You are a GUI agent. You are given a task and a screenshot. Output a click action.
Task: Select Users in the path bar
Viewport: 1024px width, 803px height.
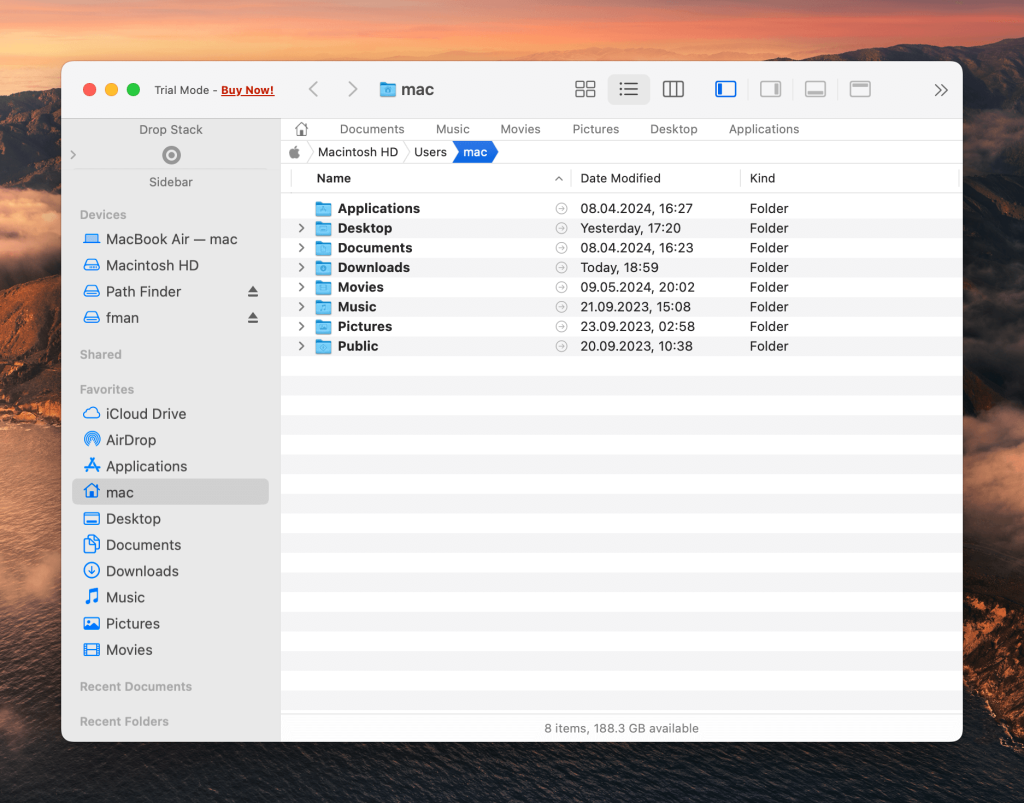430,152
